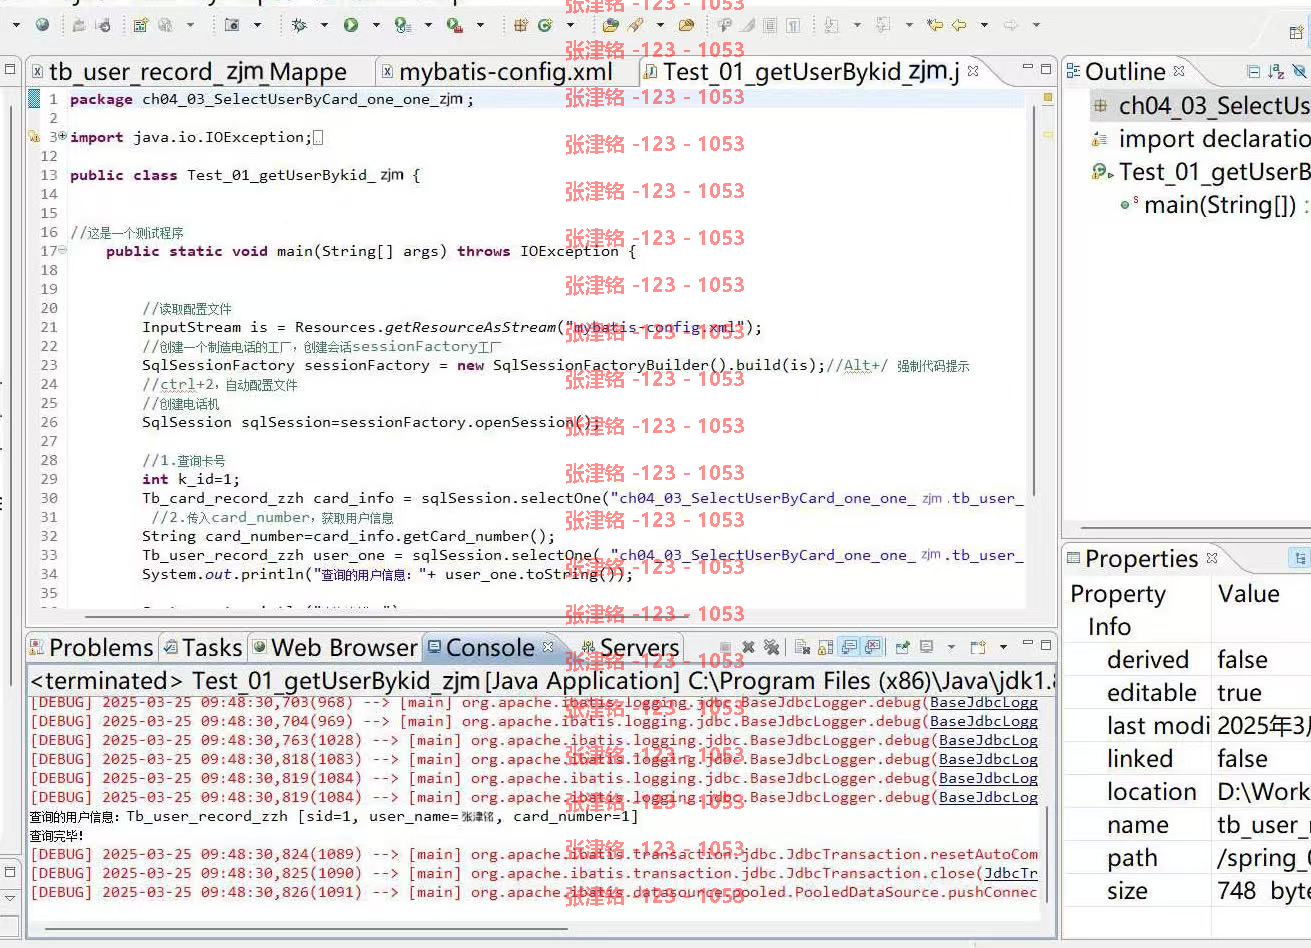
Task: Click the yellow Back navigation arrow
Action: tap(959, 25)
